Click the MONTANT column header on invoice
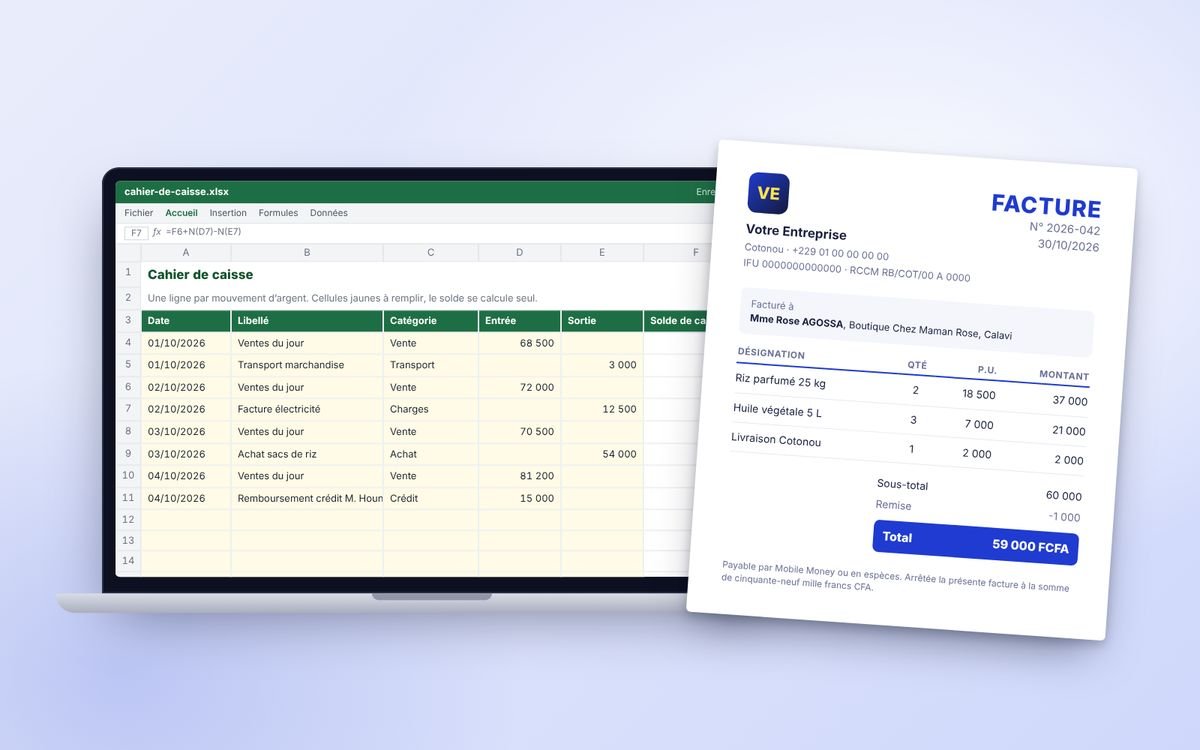This screenshot has height=750, width=1200. pyautogui.click(x=1064, y=375)
